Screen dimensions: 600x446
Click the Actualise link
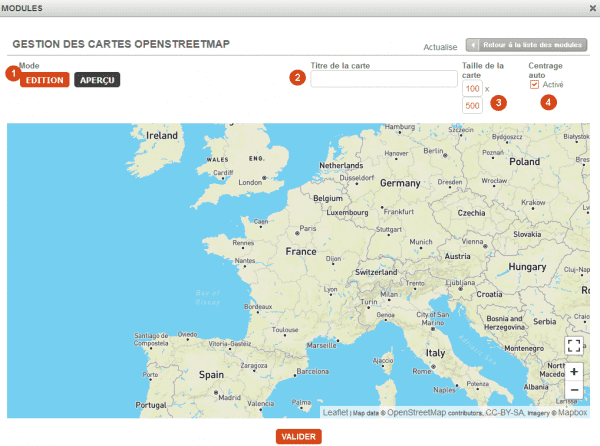(440, 47)
